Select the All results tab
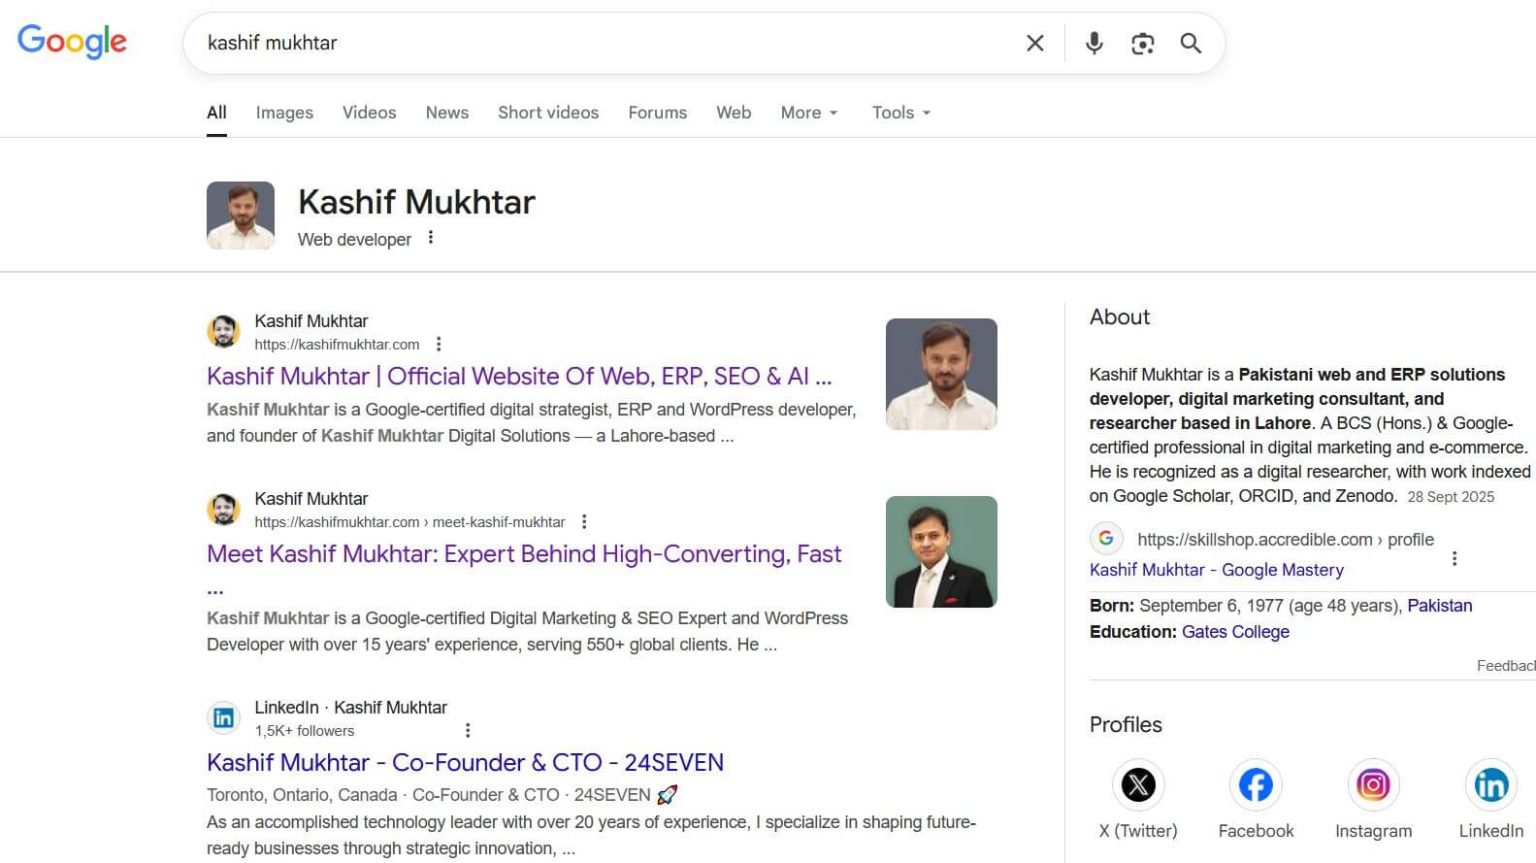 216,113
